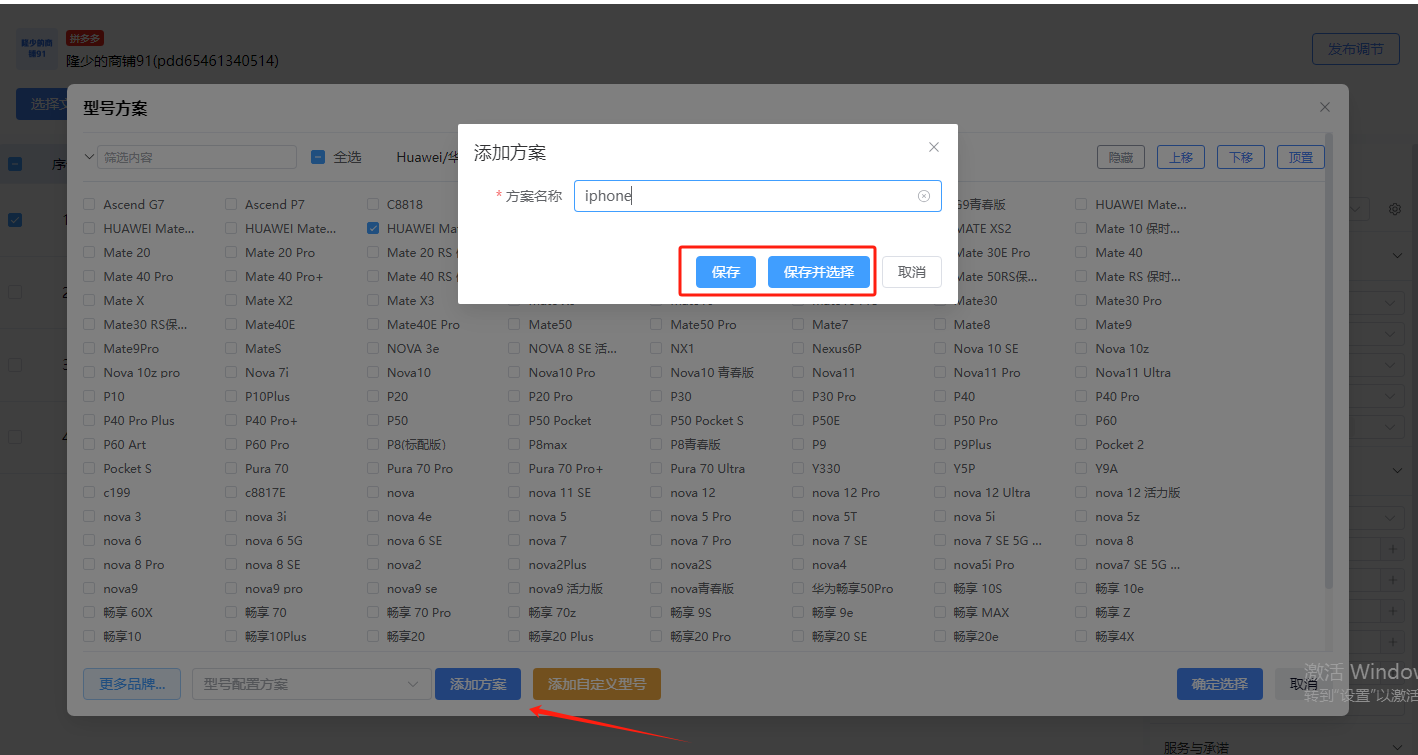
Task: Check the nova青春版 checkbox
Action: click(657, 589)
